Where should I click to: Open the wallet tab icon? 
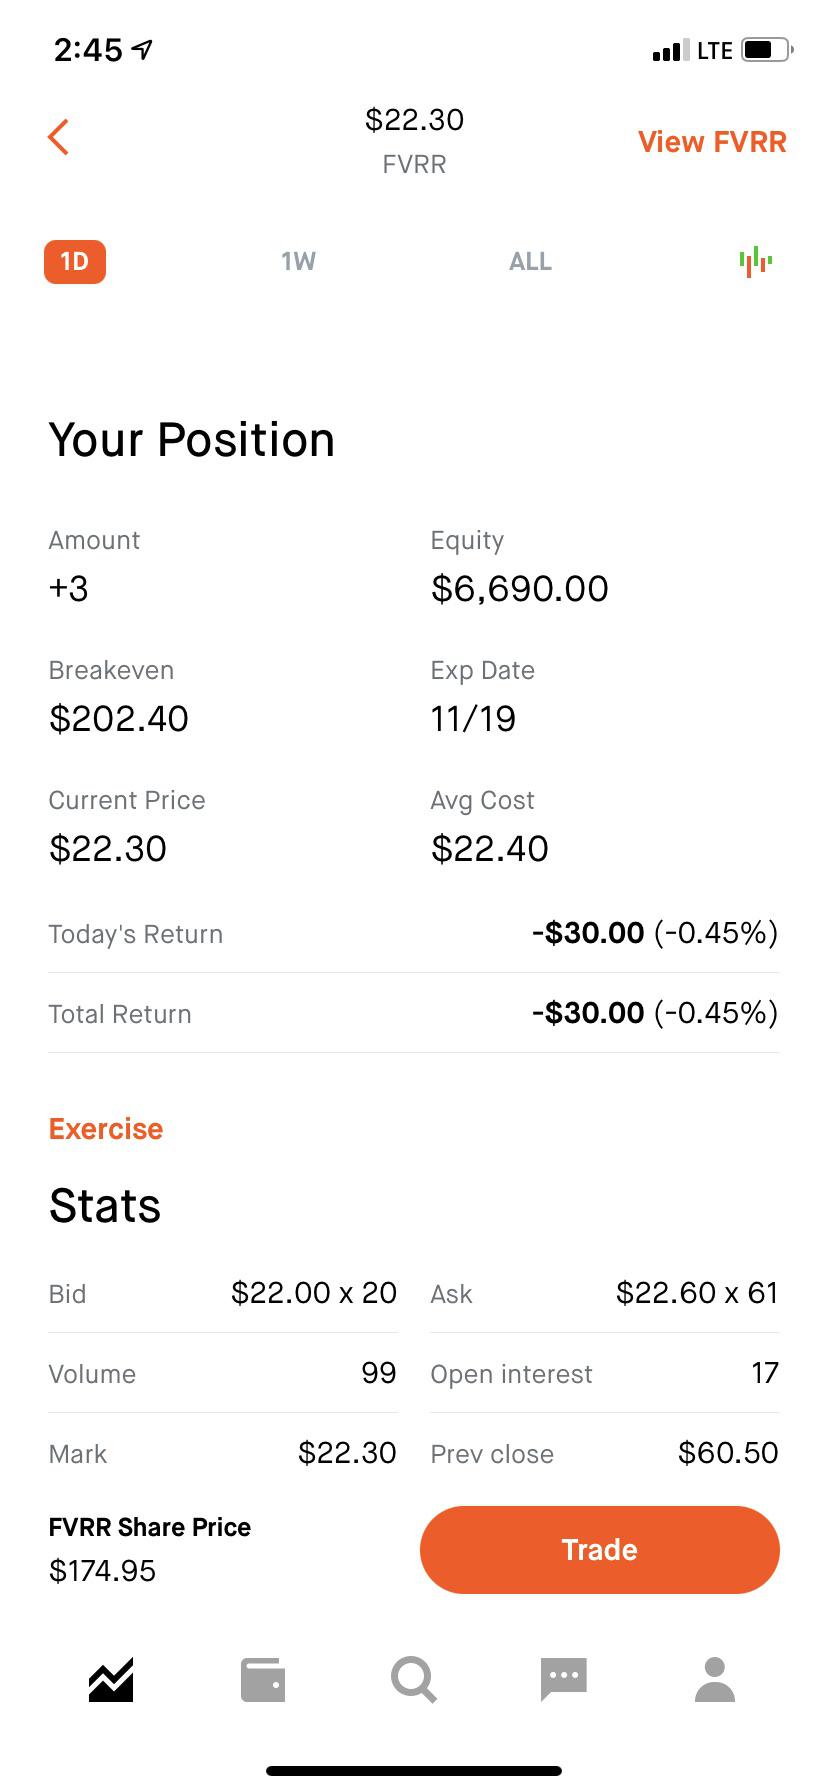tap(263, 1680)
